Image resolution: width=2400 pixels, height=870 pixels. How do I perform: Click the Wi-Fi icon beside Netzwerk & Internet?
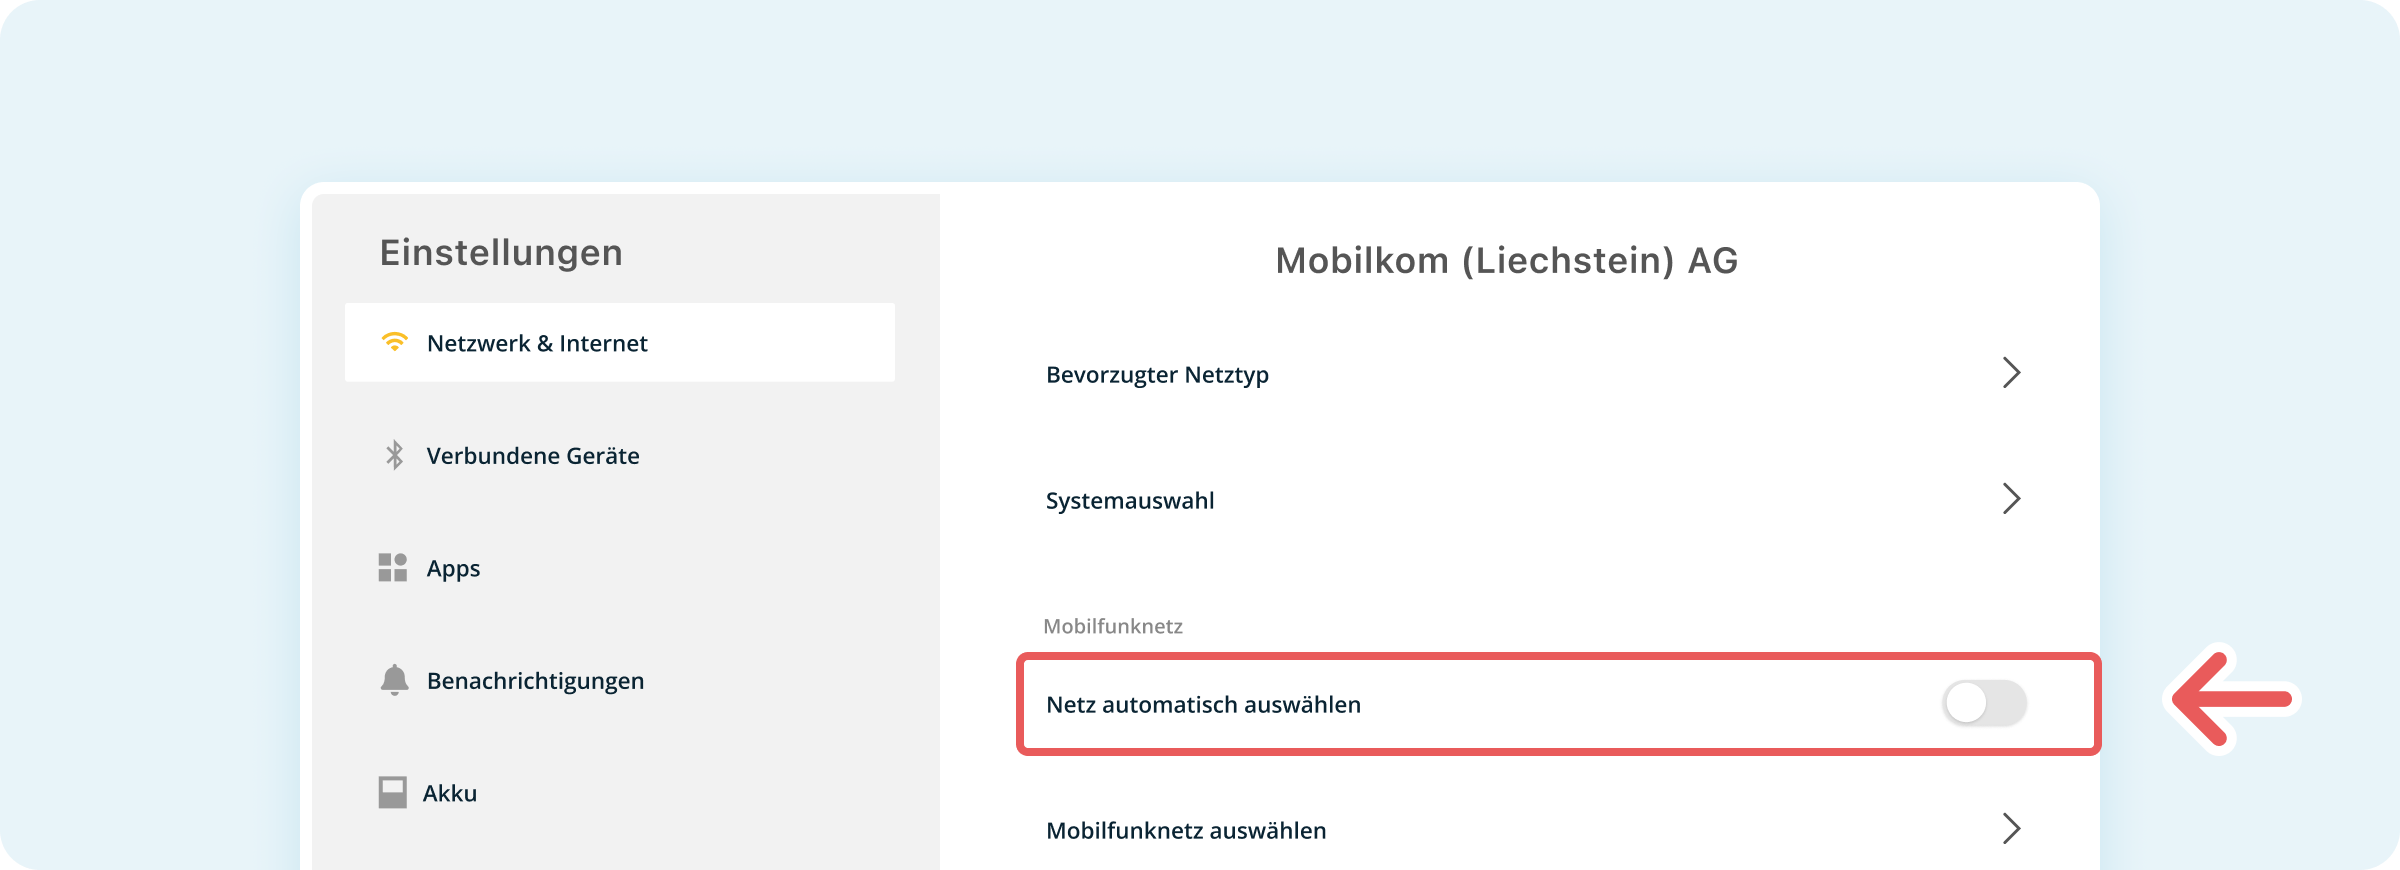pyautogui.click(x=395, y=342)
